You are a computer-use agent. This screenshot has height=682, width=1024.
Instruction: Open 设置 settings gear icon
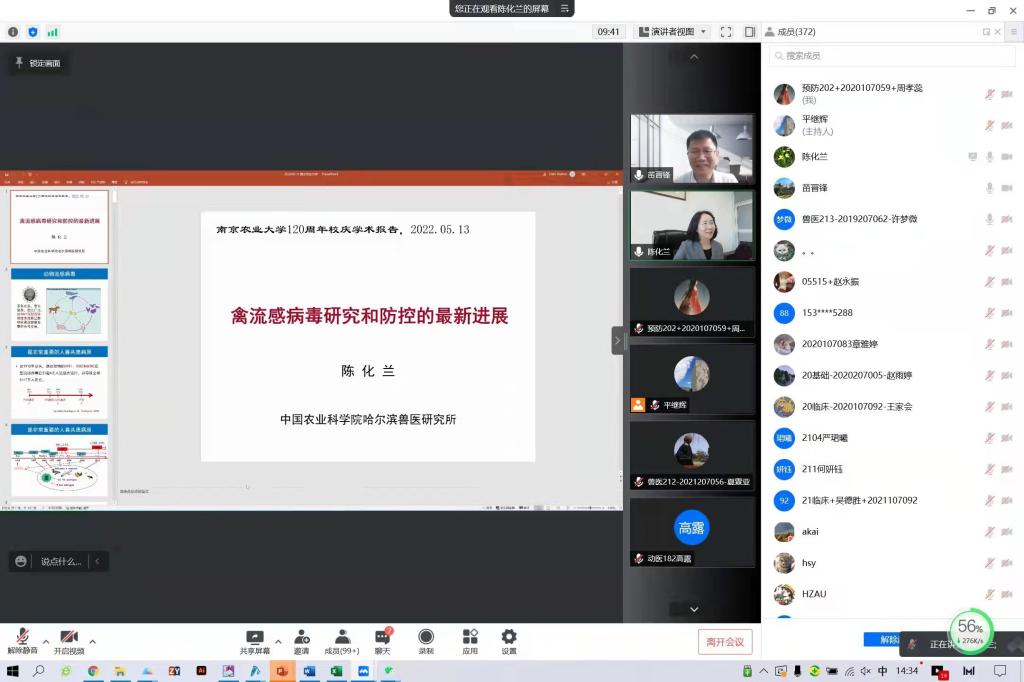coord(509,640)
